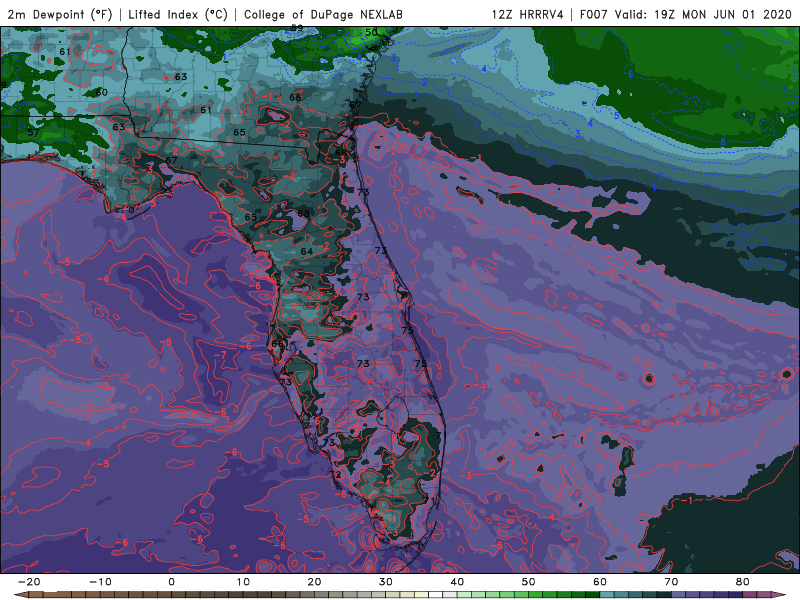The image size is (800, 600).
Task: Click the 'F007 Valid: 19Z MON JUN 01 2020' text
Action: (x=686, y=14)
